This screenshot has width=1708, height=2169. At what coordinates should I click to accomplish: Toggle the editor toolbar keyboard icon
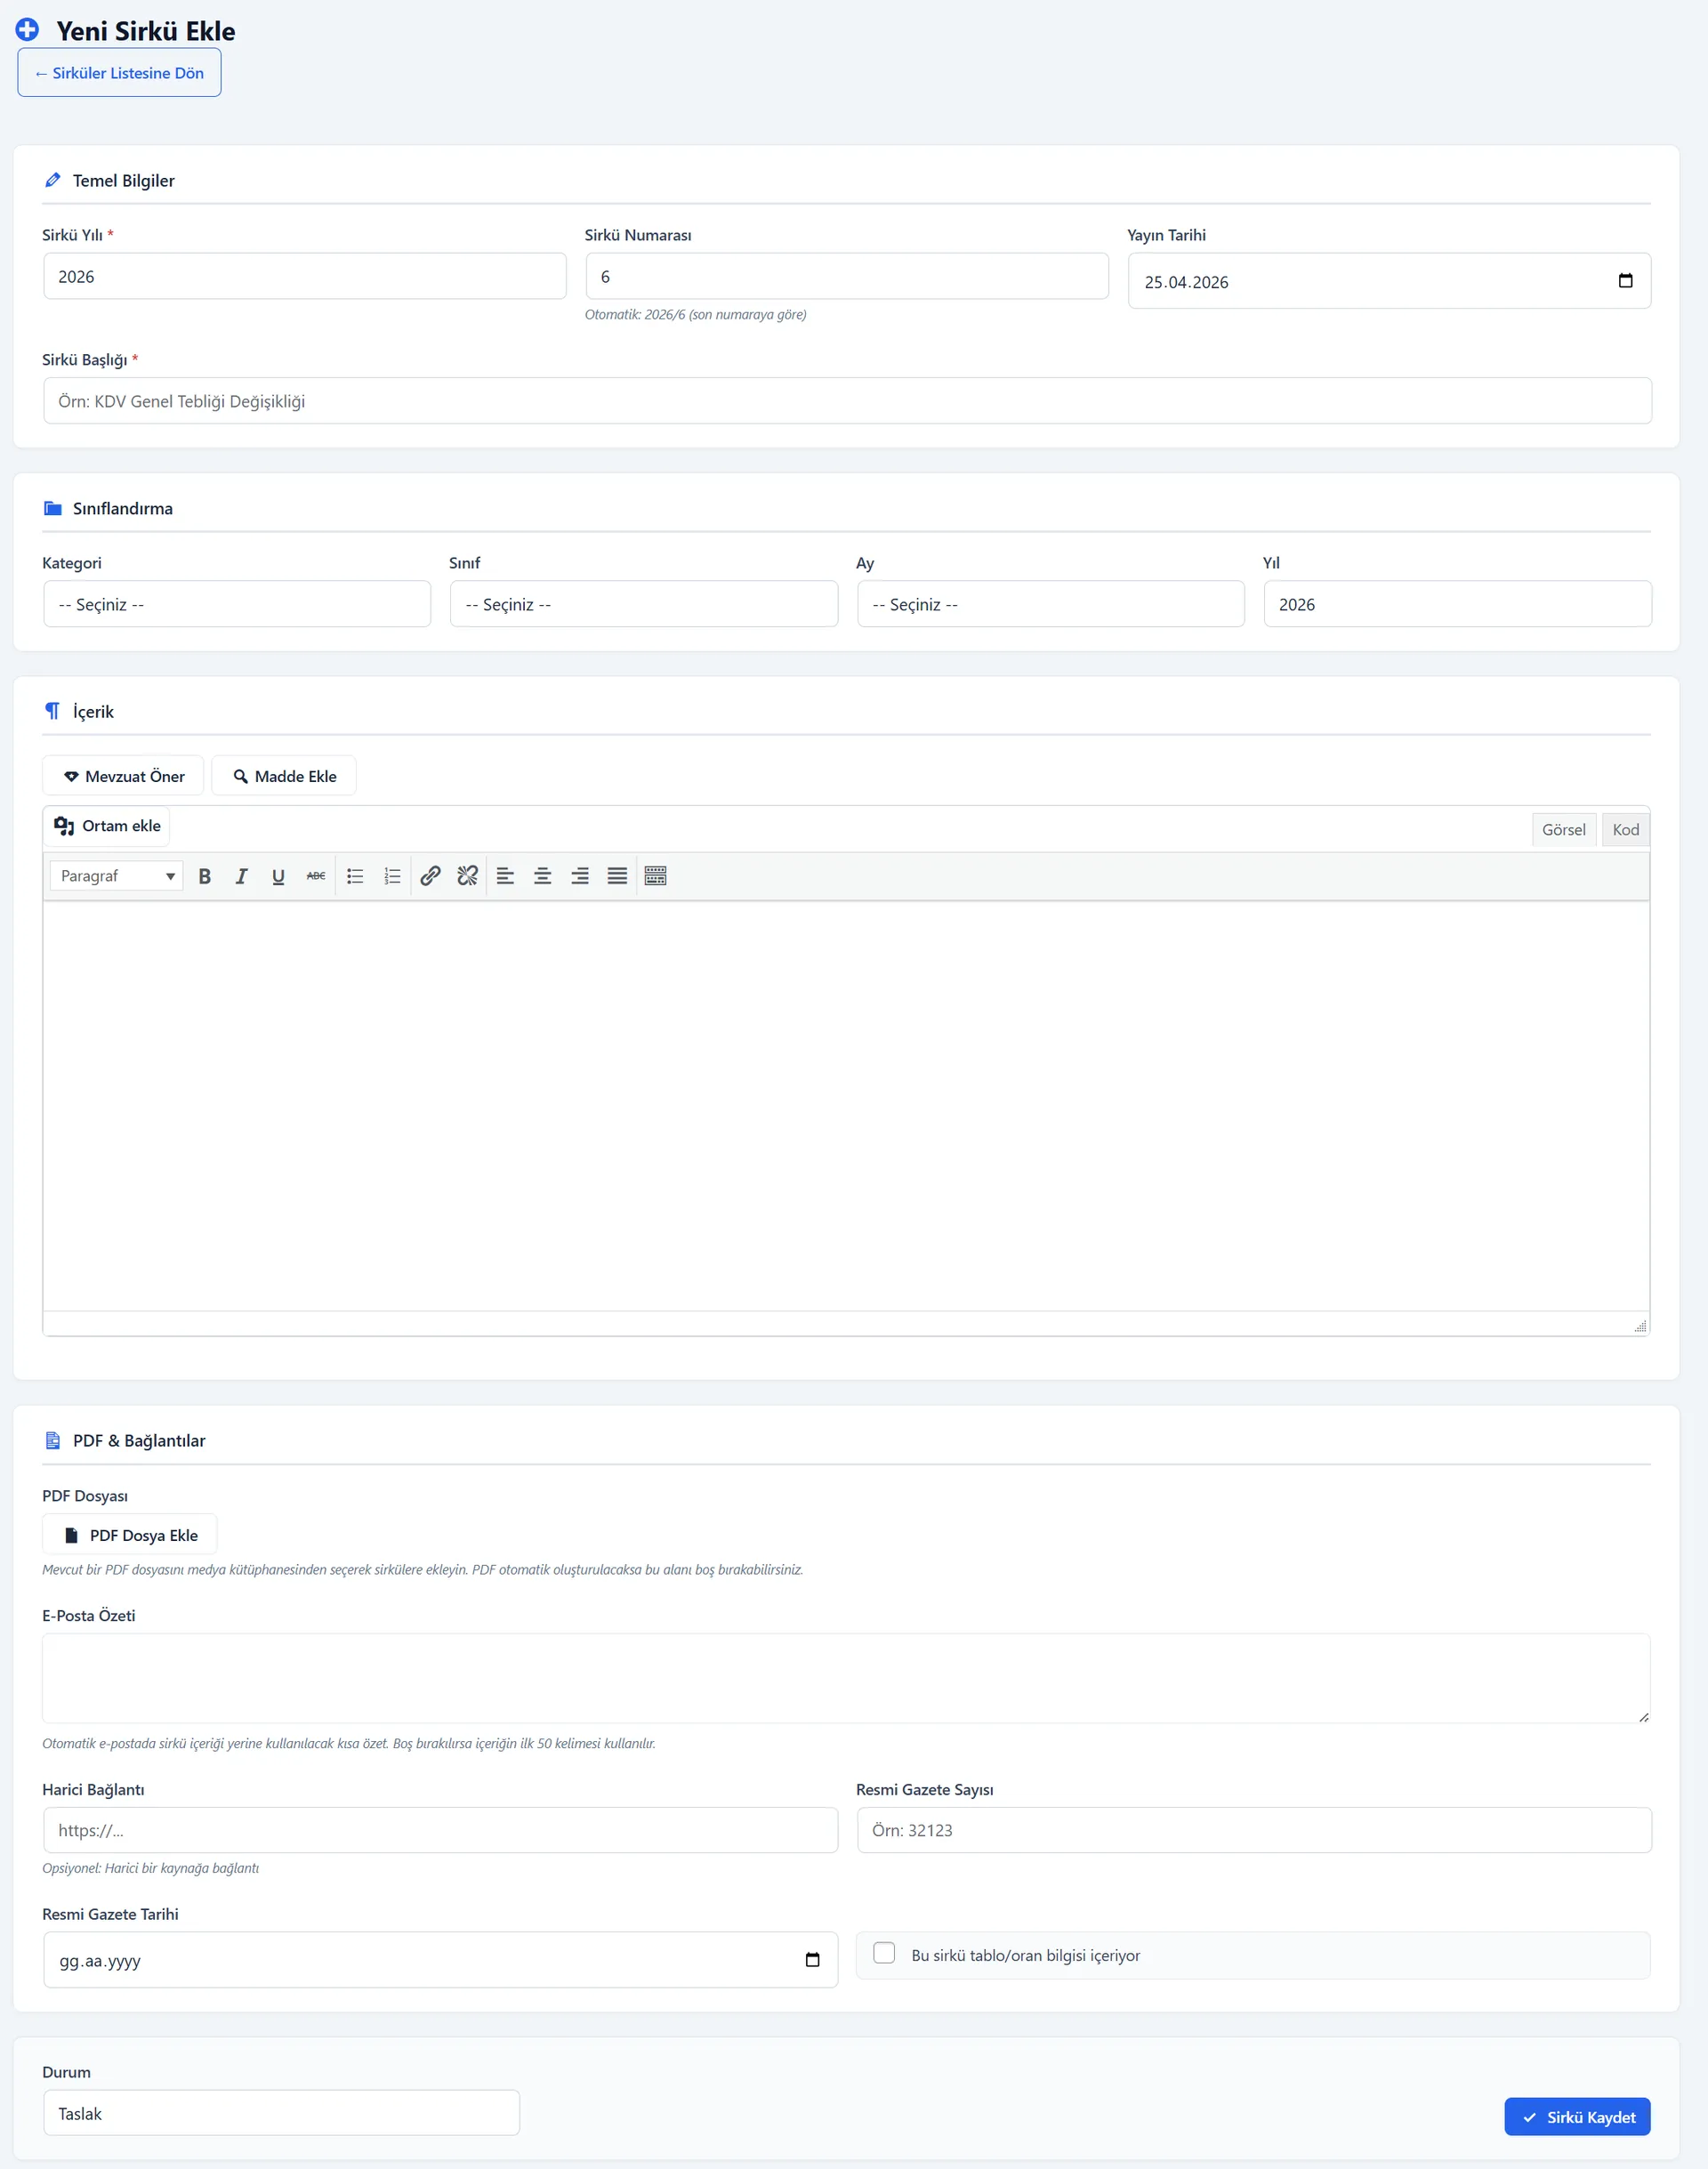tap(656, 876)
